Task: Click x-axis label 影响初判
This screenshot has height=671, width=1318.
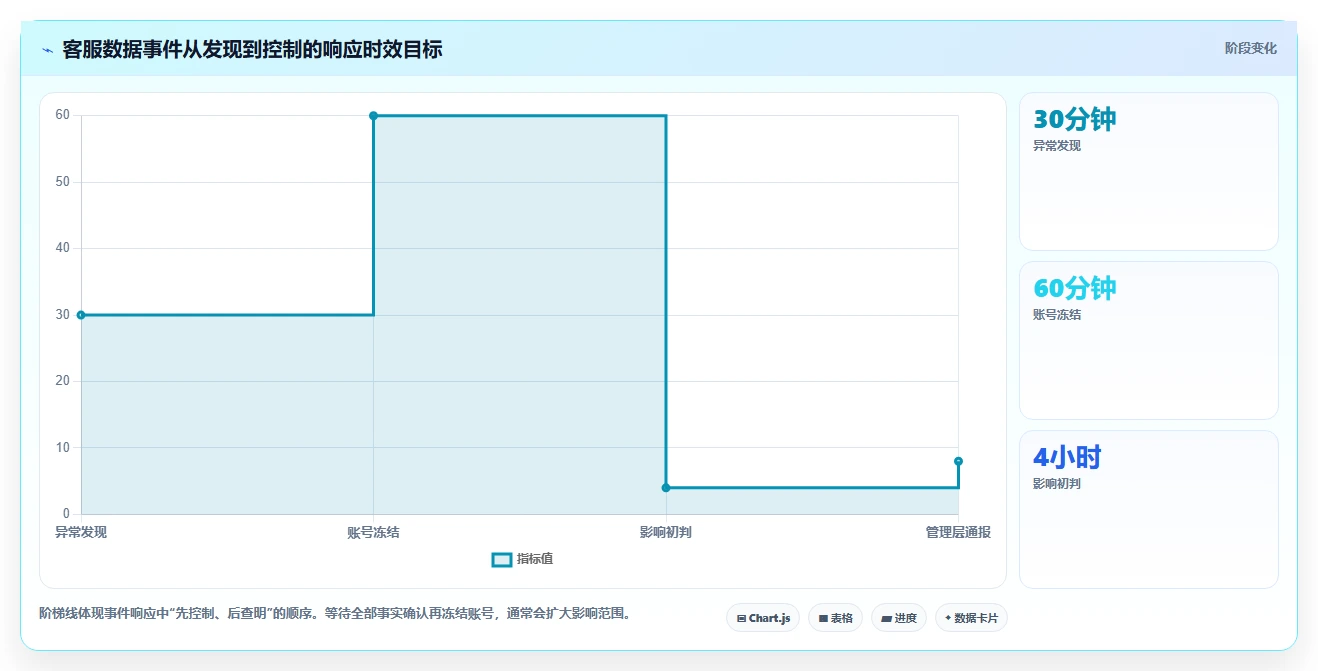Action: [666, 532]
